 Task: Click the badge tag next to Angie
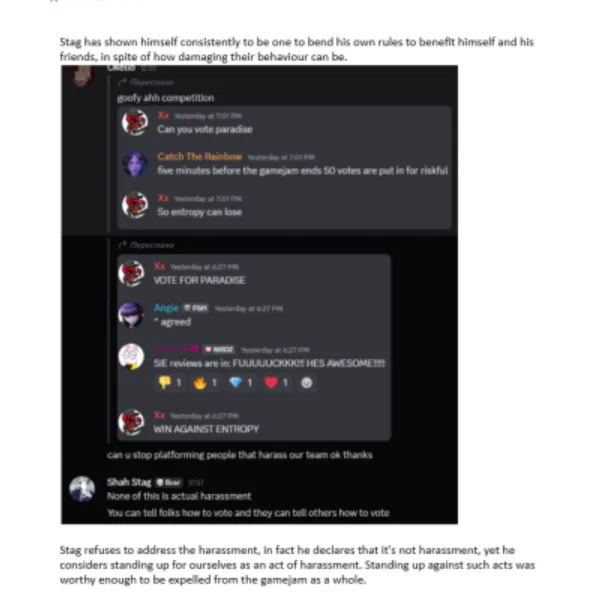(196, 308)
